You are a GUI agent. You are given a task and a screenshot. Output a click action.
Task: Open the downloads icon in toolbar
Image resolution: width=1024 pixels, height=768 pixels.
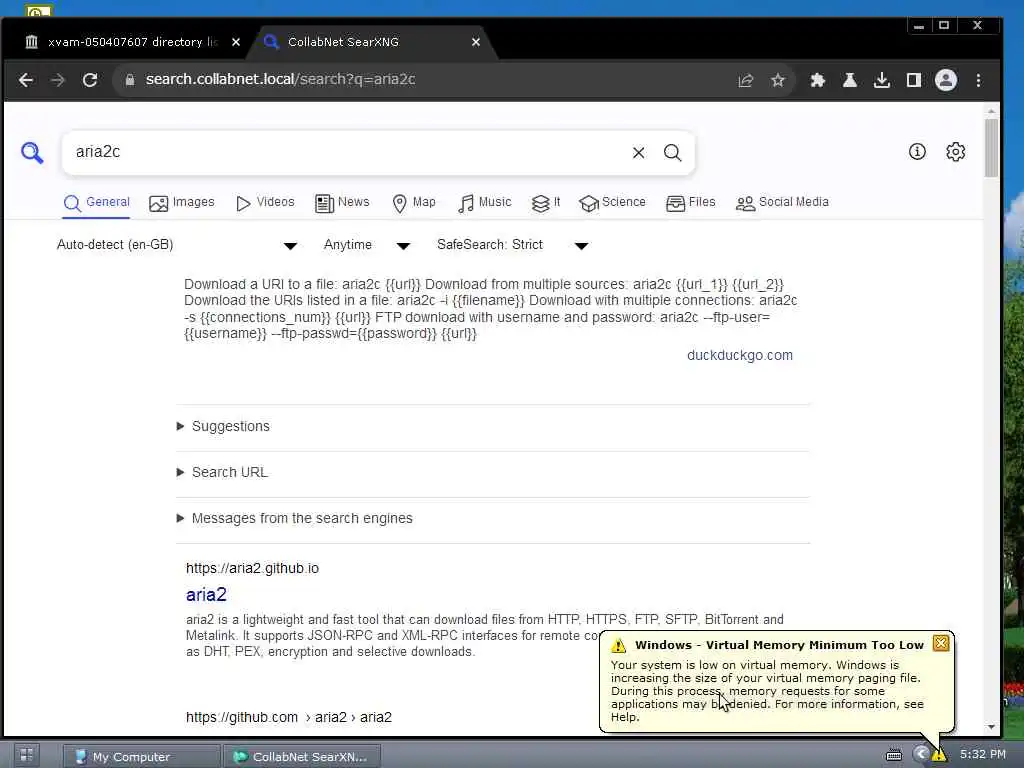(x=882, y=80)
